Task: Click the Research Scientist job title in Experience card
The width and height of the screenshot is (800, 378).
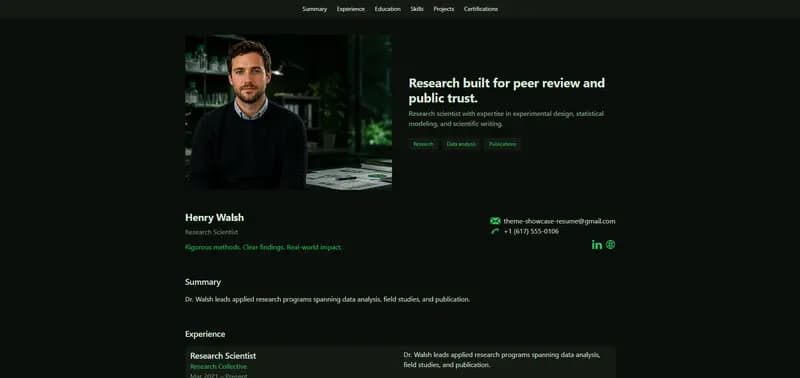Action: click(223, 356)
